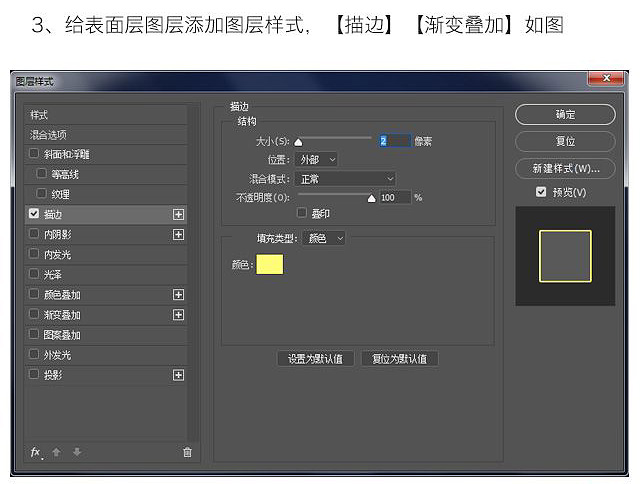Click the opacity 100 value field
Viewport: 640px width, 484px height.
click(x=395, y=198)
